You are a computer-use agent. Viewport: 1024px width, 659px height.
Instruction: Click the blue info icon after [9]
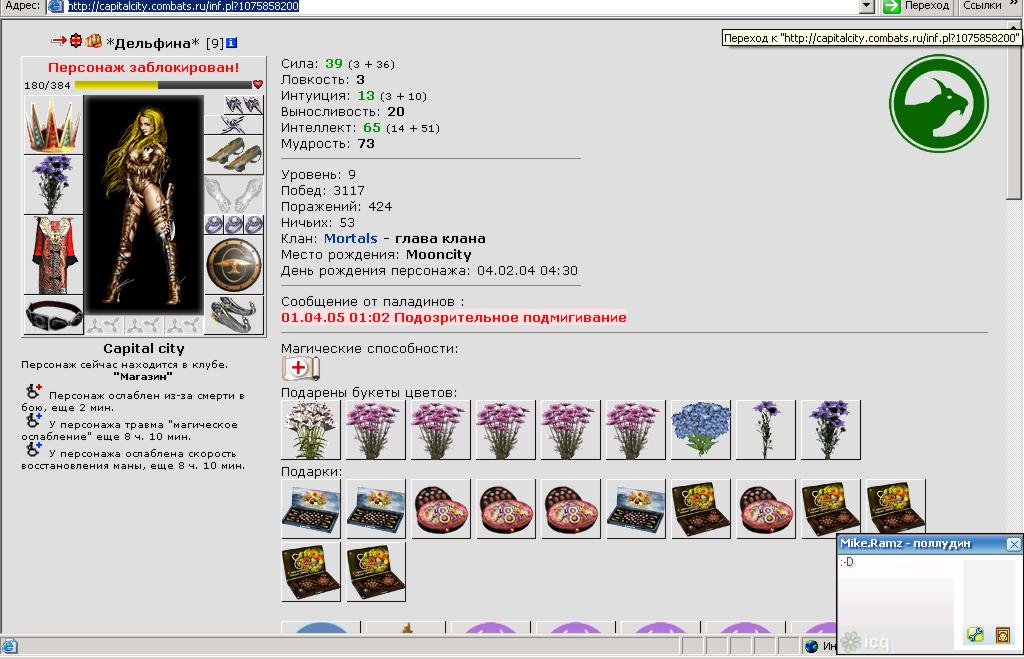point(231,43)
